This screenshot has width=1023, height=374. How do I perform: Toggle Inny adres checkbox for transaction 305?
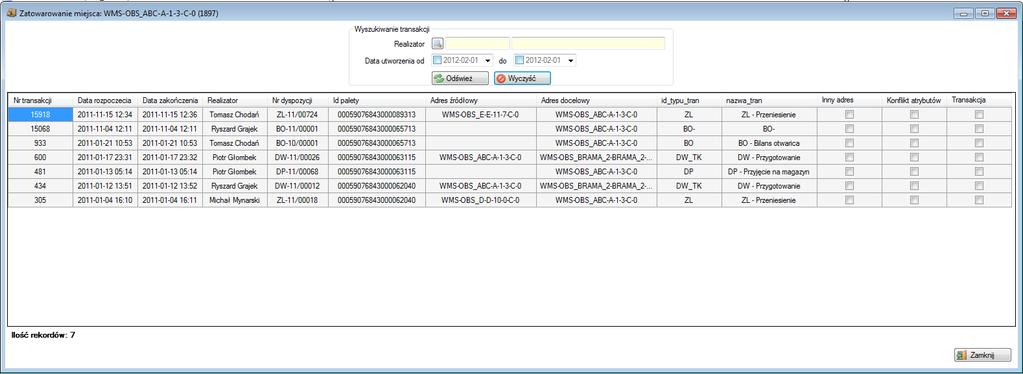tap(849, 200)
